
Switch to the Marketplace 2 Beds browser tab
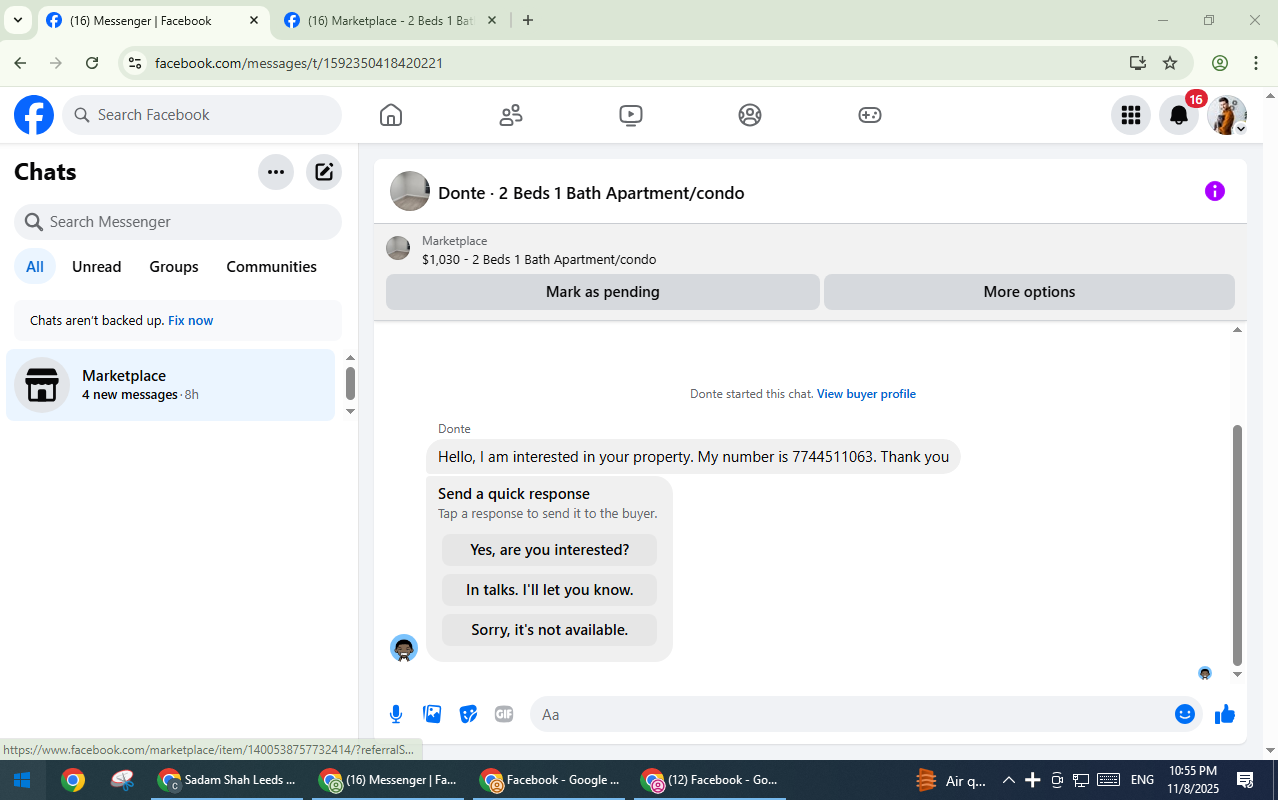pos(390,20)
